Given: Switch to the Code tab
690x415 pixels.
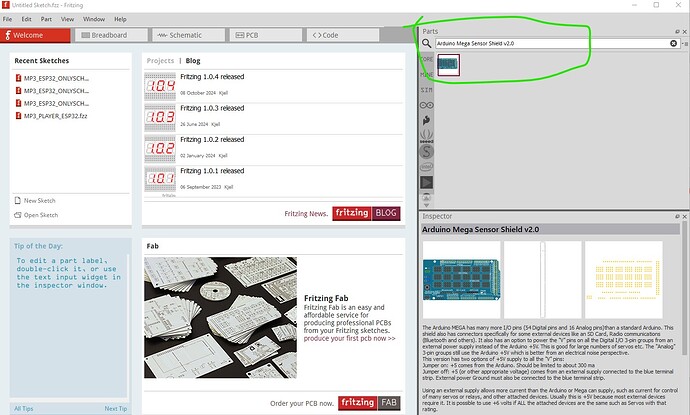Looking at the screenshot, I should 343,35.
